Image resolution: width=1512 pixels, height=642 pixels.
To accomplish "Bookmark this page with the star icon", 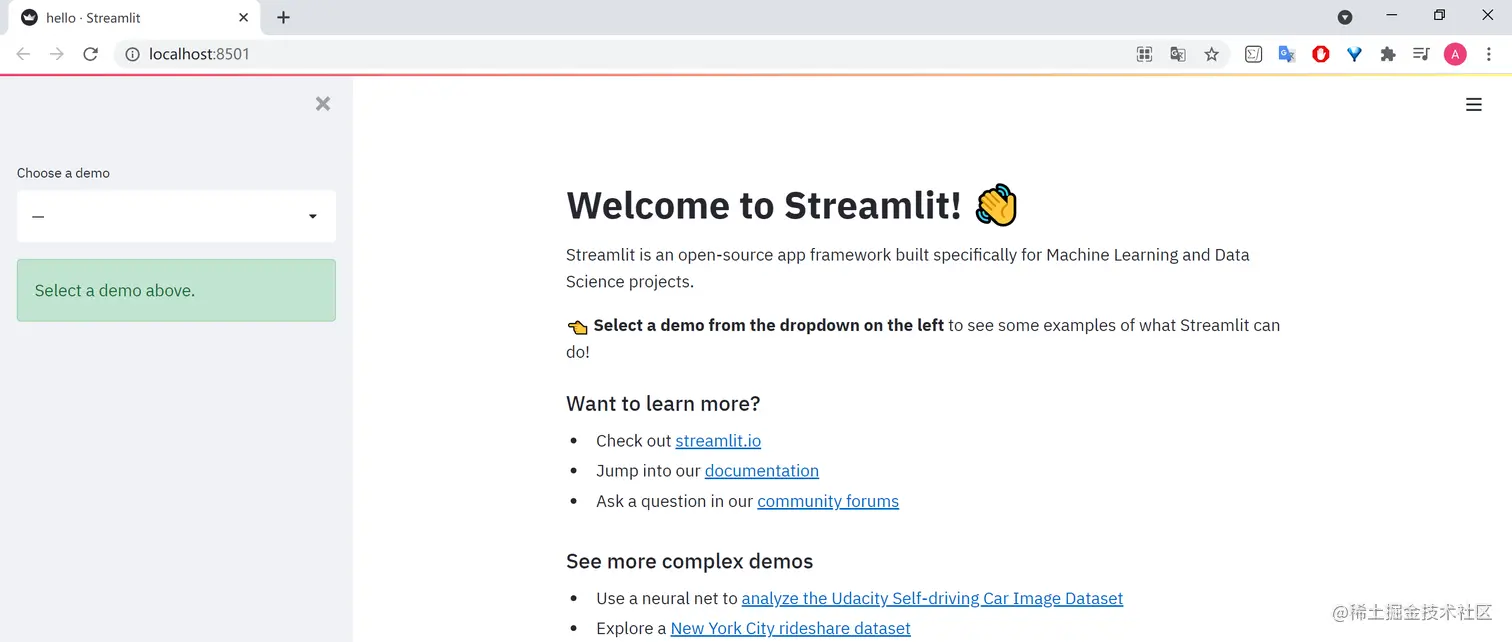I will [1211, 54].
